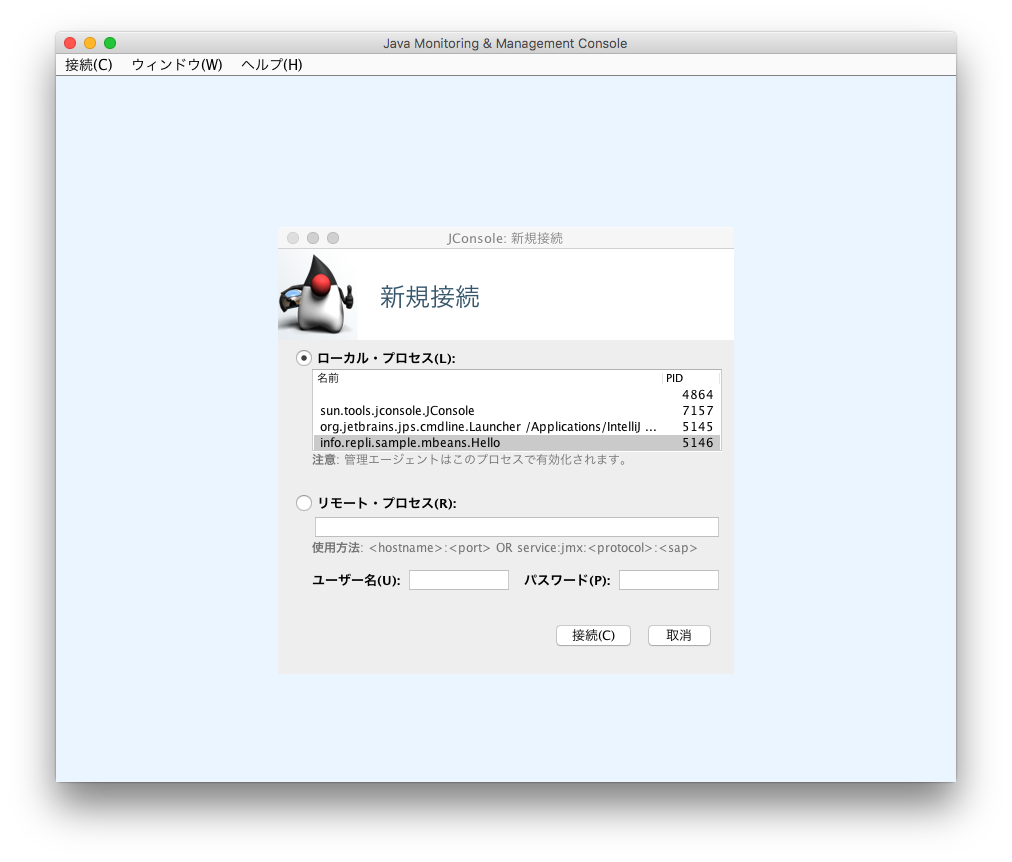Select the リモート・プロセス radio button
The width and height of the screenshot is (1012, 862).
pyautogui.click(x=303, y=503)
